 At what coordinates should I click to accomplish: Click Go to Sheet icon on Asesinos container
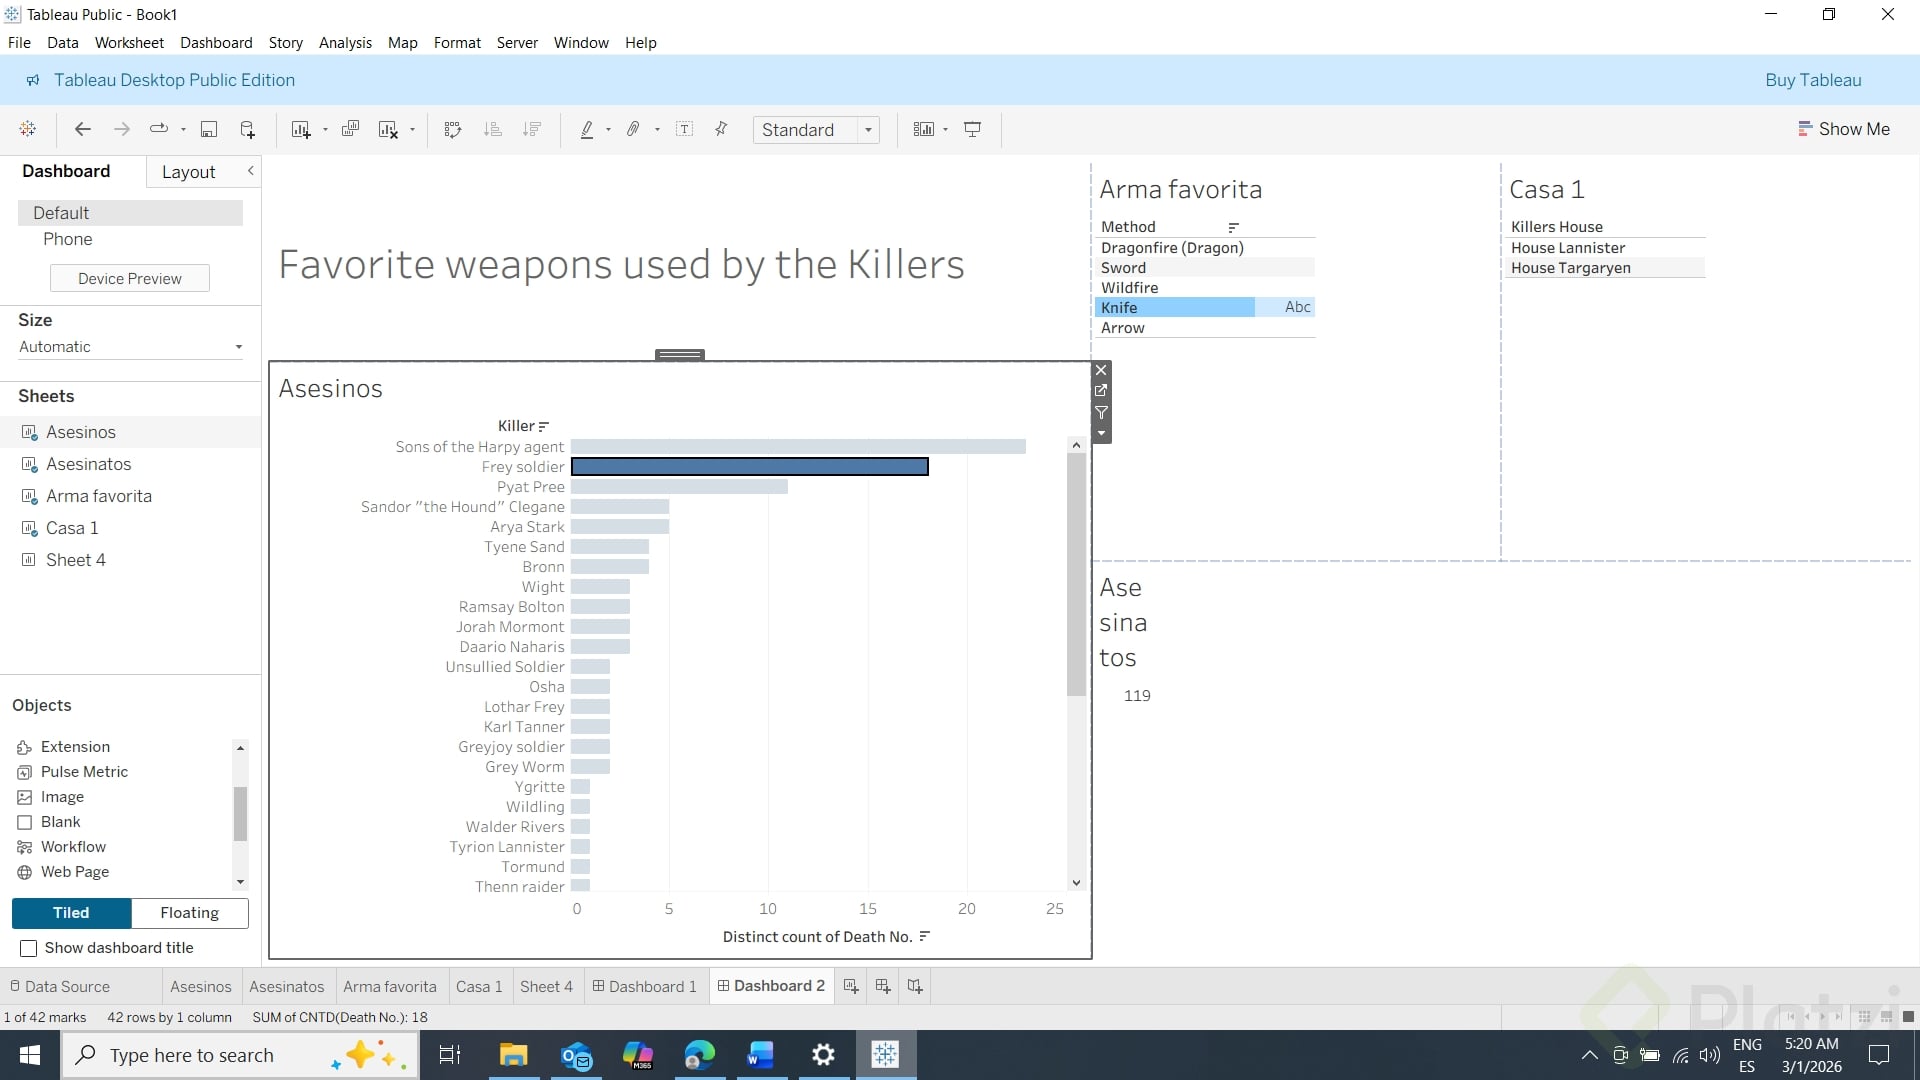click(1101, 391)
